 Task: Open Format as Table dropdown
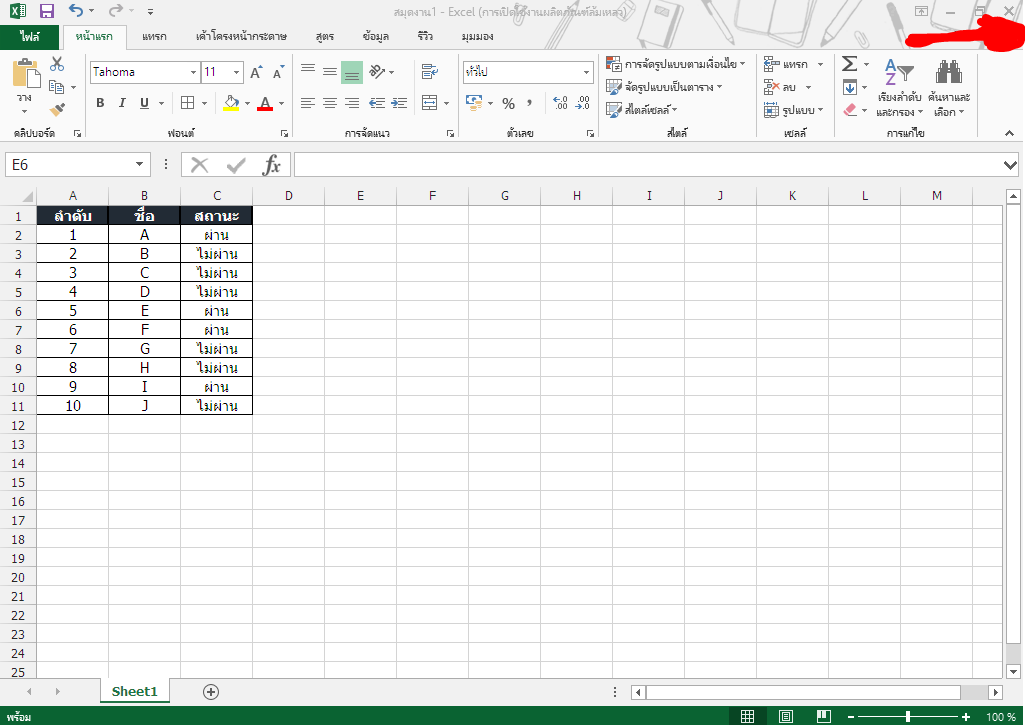[x=664, y=87]
